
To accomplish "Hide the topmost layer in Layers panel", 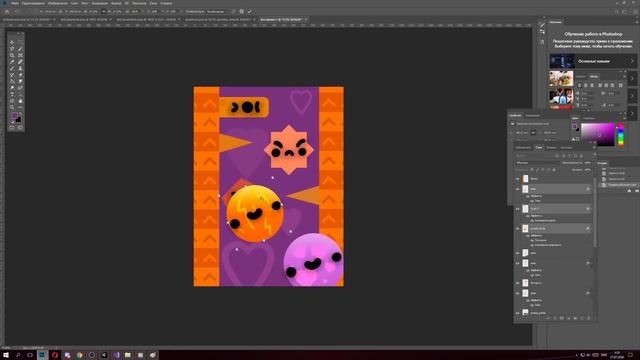I will [518, 179].
